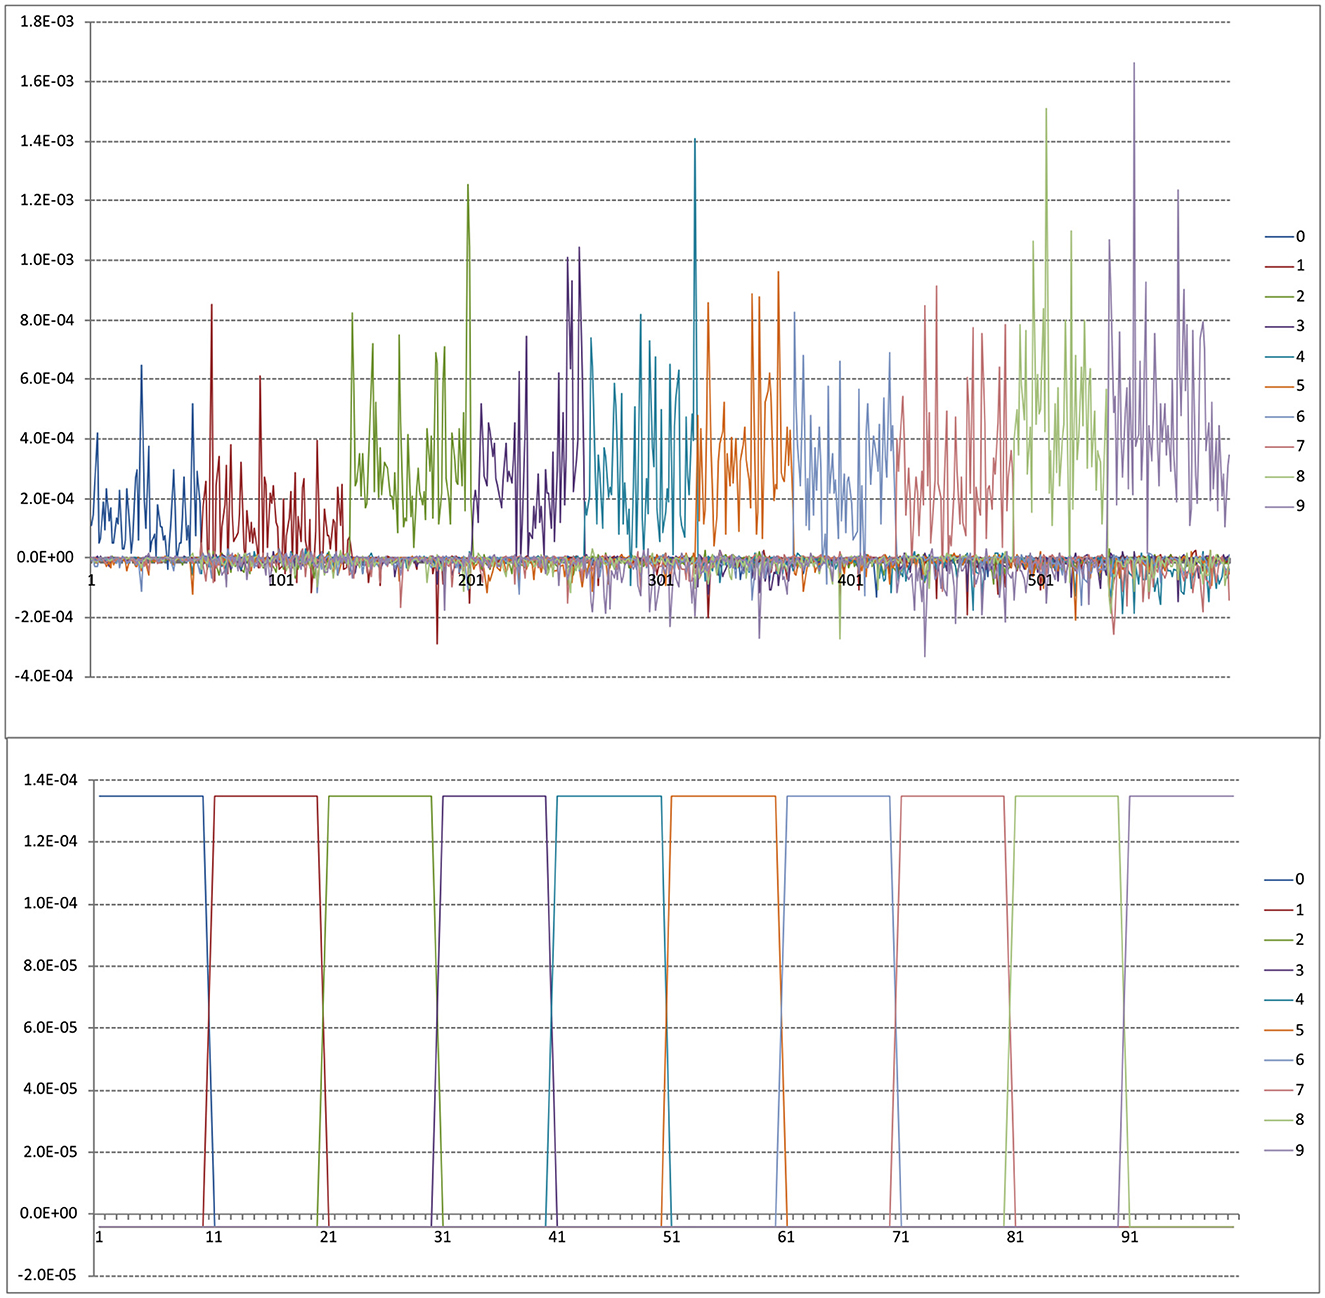Click the 1.0E-03 y-axis label
This screenshot has width=1325, height=1298.
click(x=47, y=260)
